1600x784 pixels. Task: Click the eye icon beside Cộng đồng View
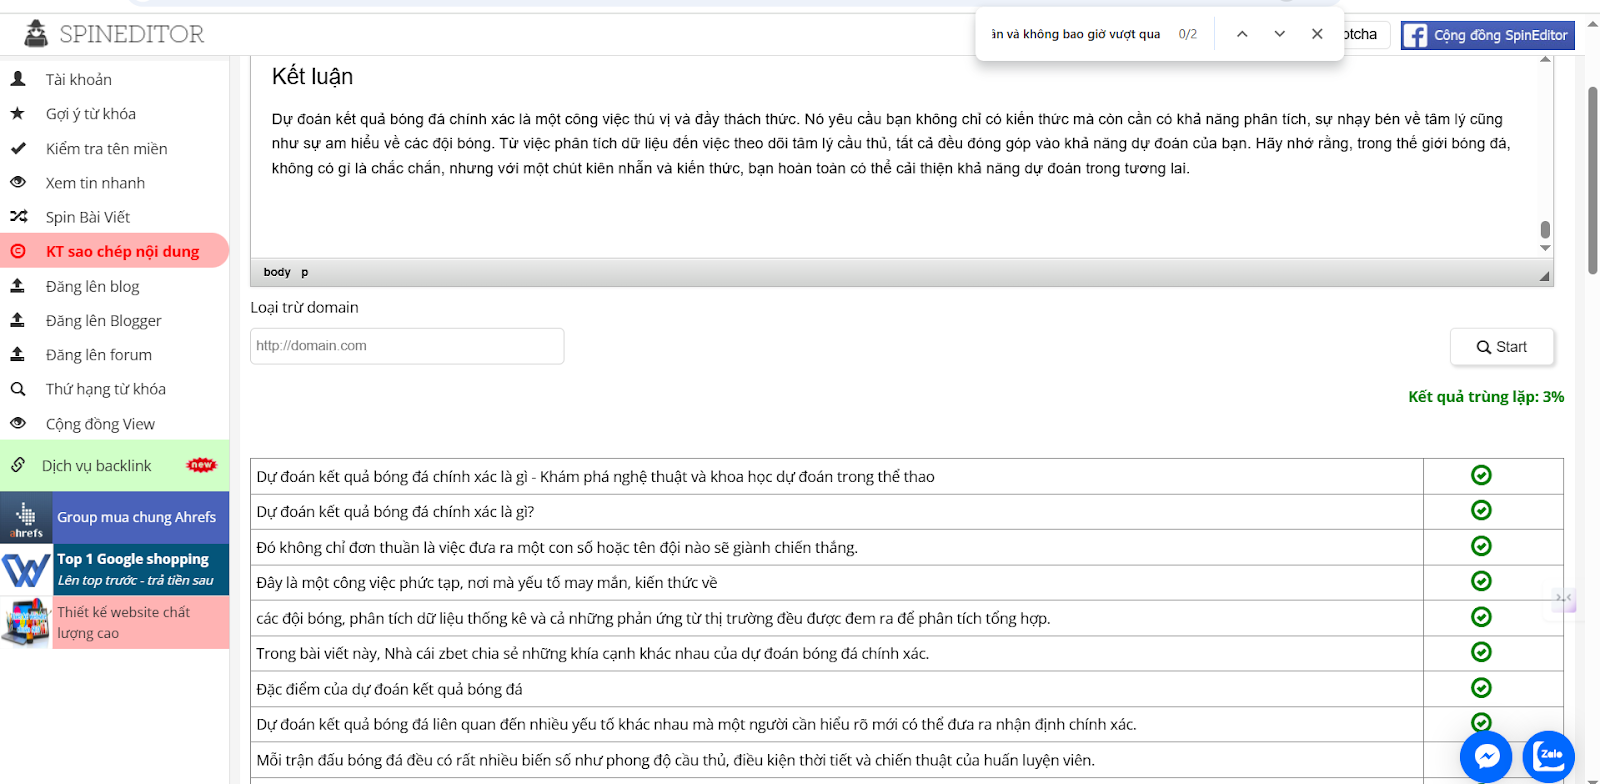[x=18, y=423]
